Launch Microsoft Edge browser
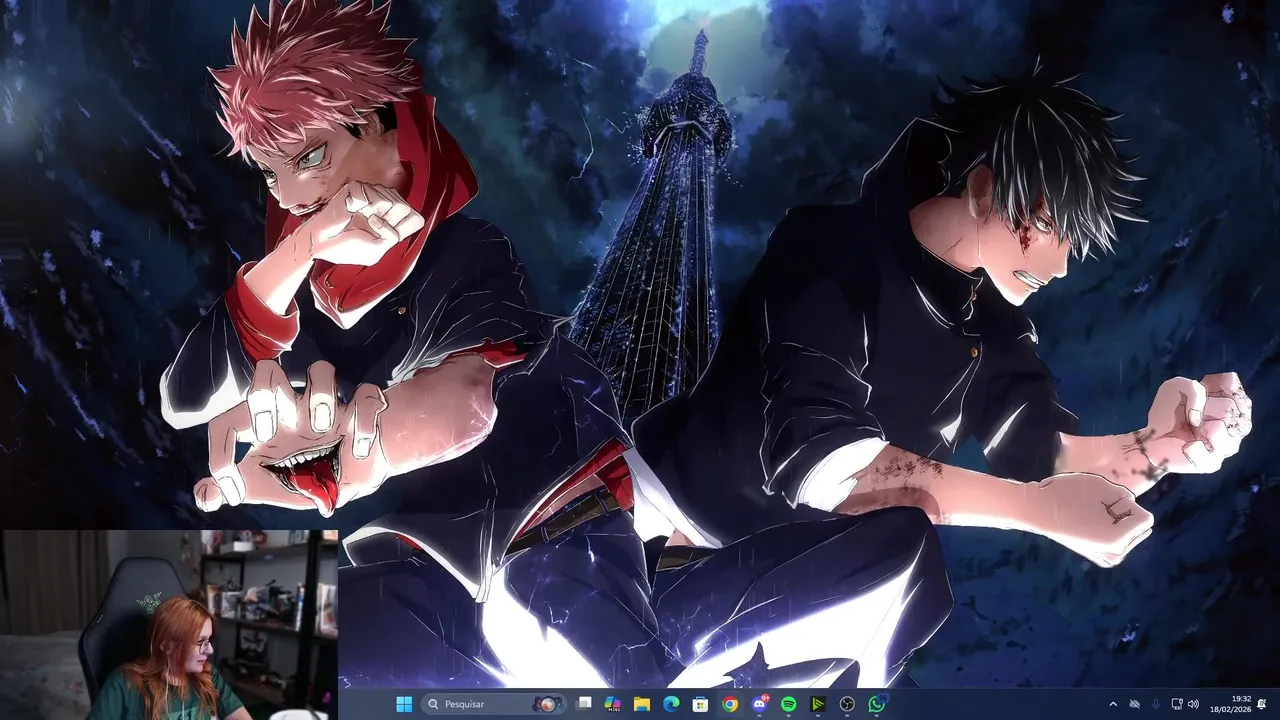Viewport: 1280px width, 720px height. point(671,704)
